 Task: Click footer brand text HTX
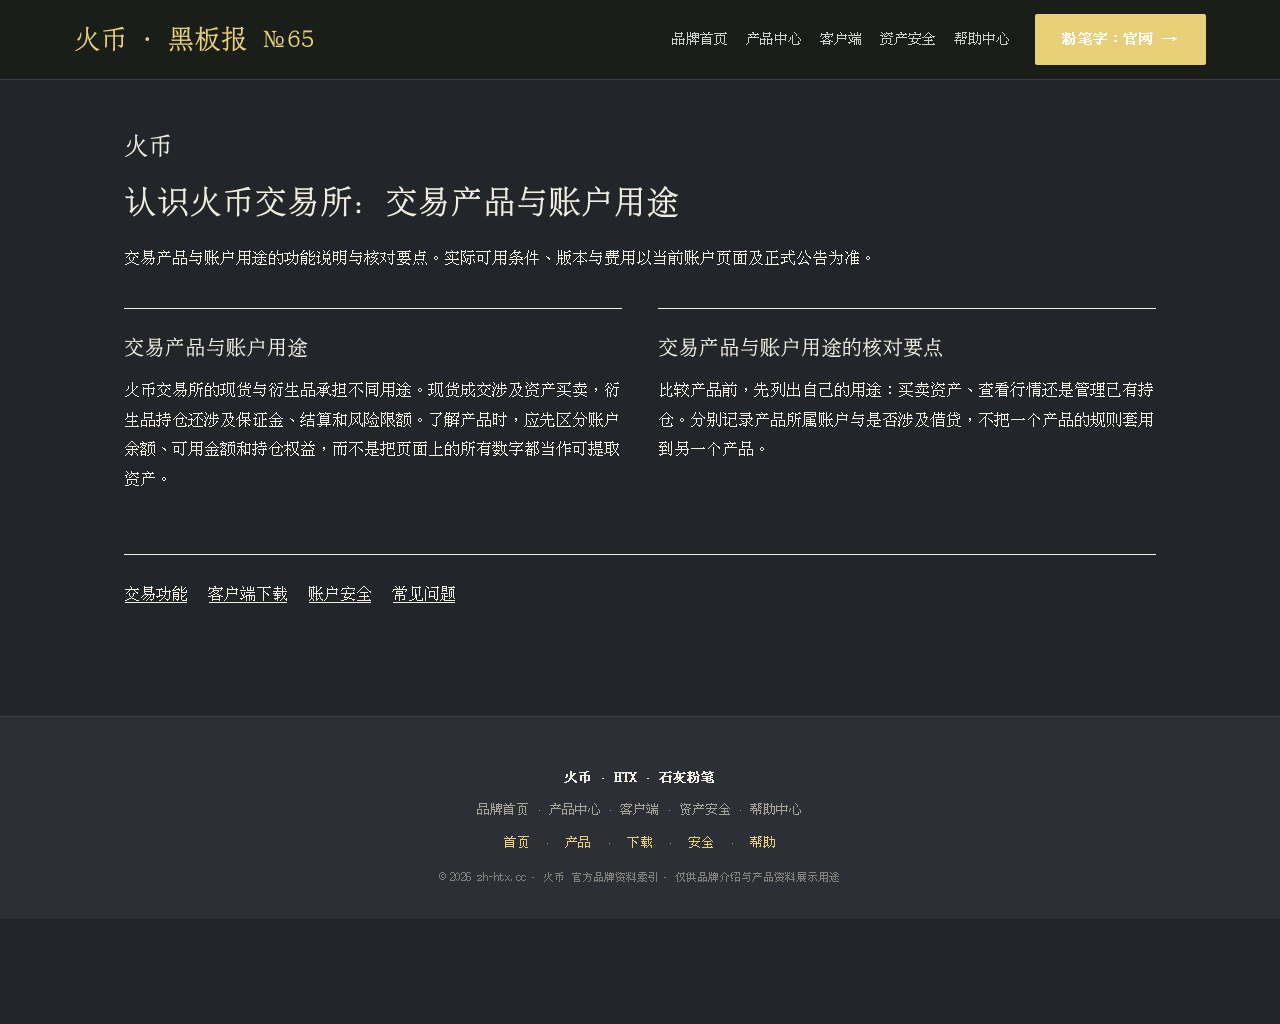click(625, 777)
